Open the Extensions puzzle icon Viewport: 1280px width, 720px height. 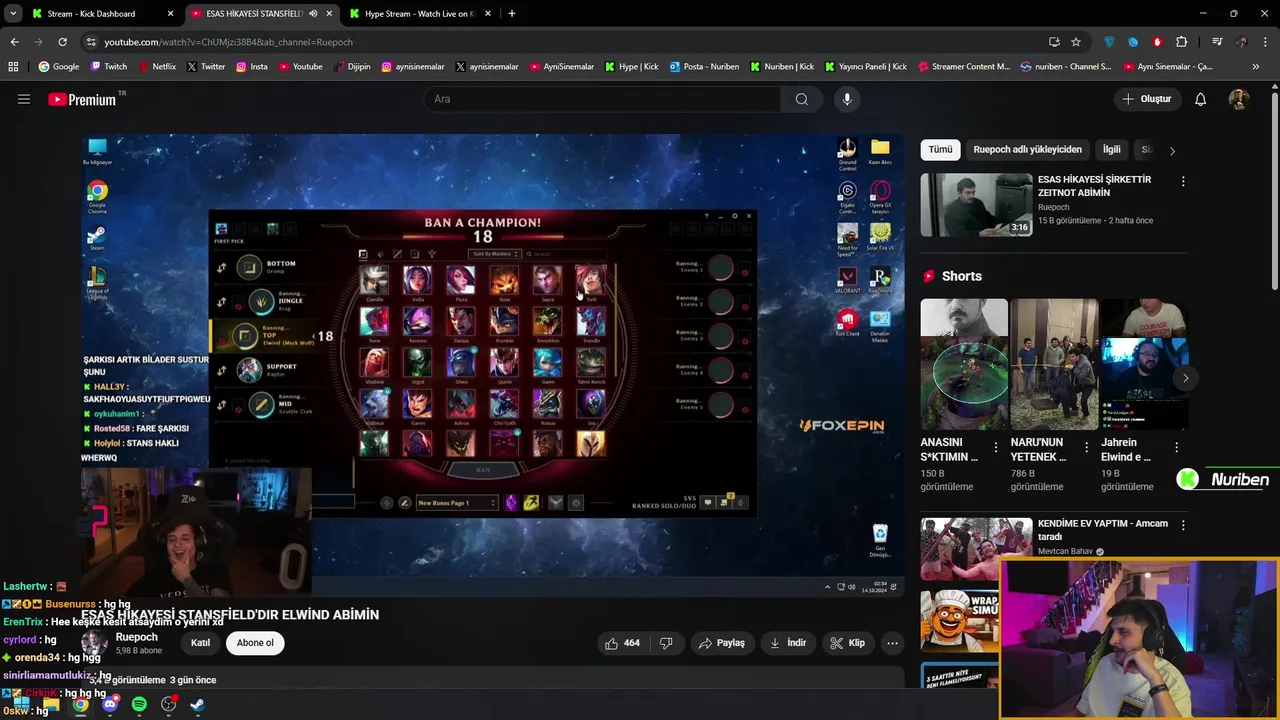[1182, 42]
